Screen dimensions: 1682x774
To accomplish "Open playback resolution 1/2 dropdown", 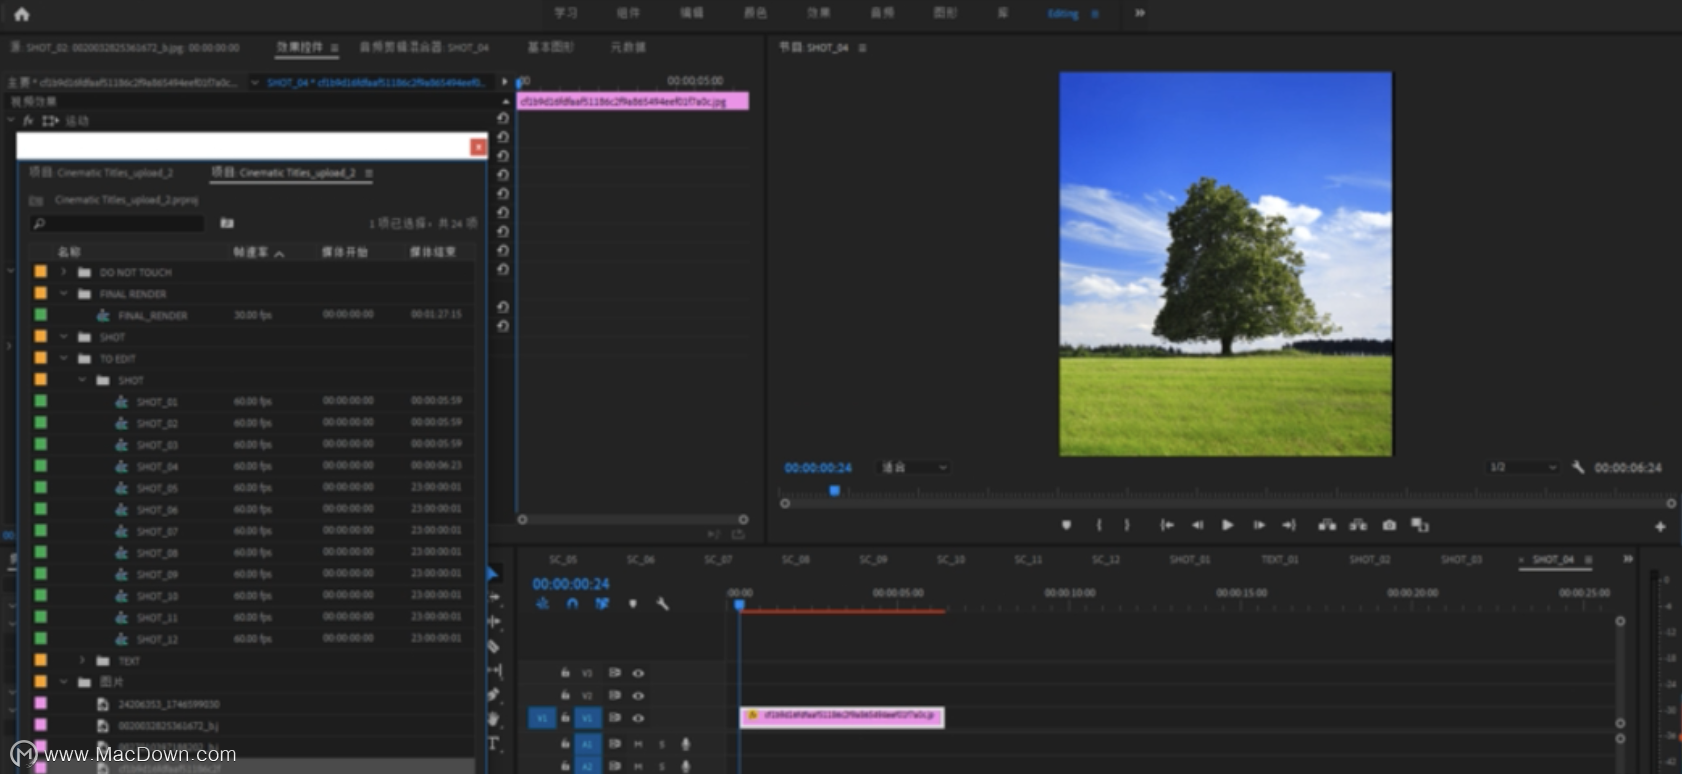I will pos(1523,467).
